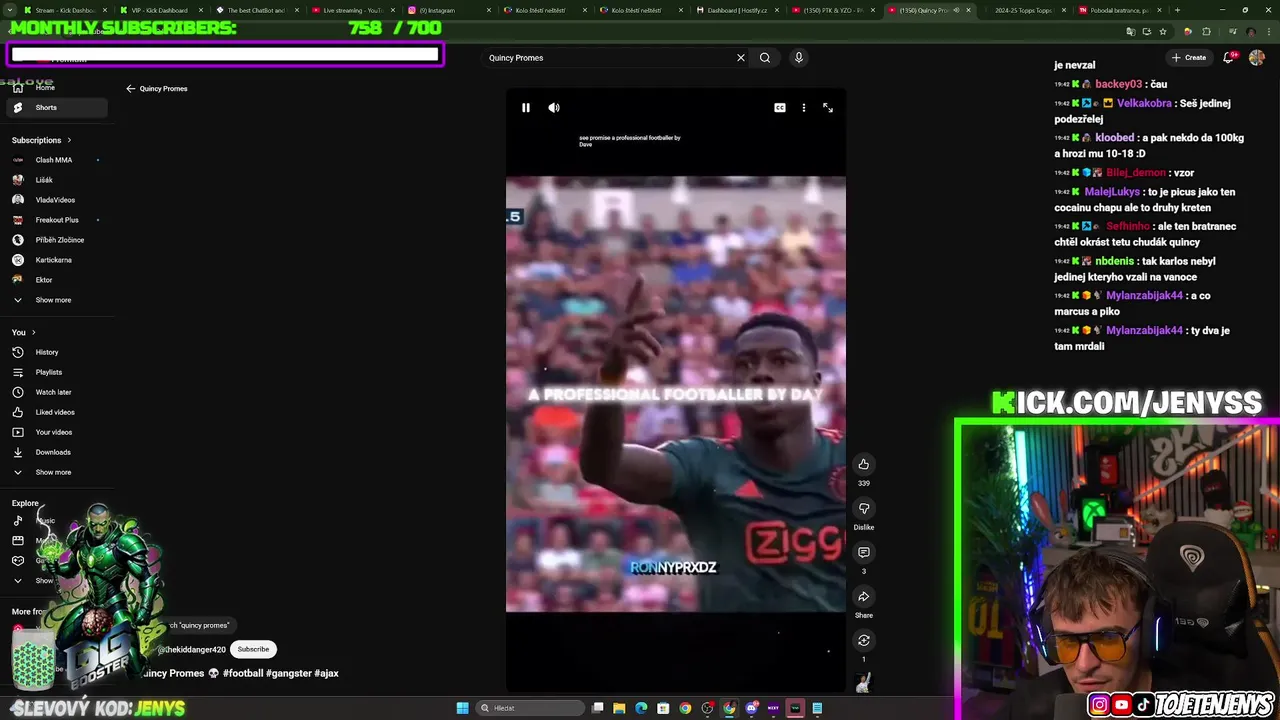
Task: Expand the You section
Action: 24,332
